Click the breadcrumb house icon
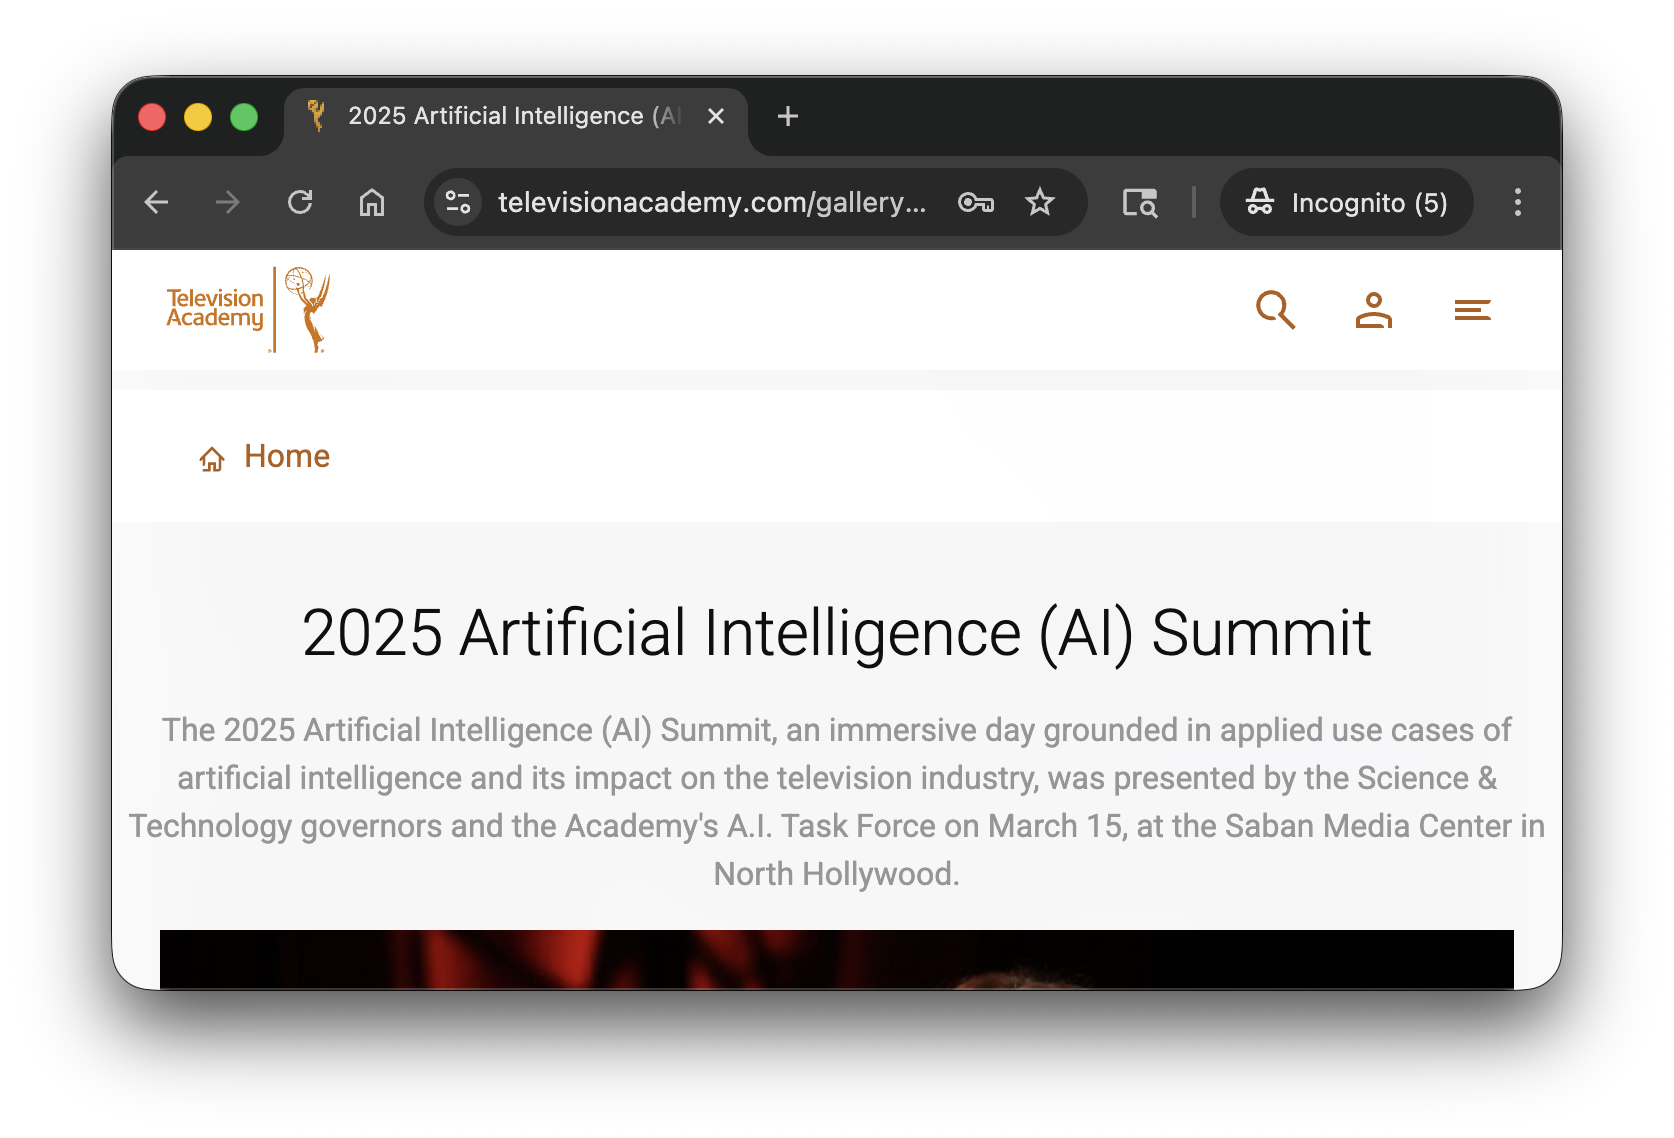This screenshot has width=1674, height=1138. 212,459
